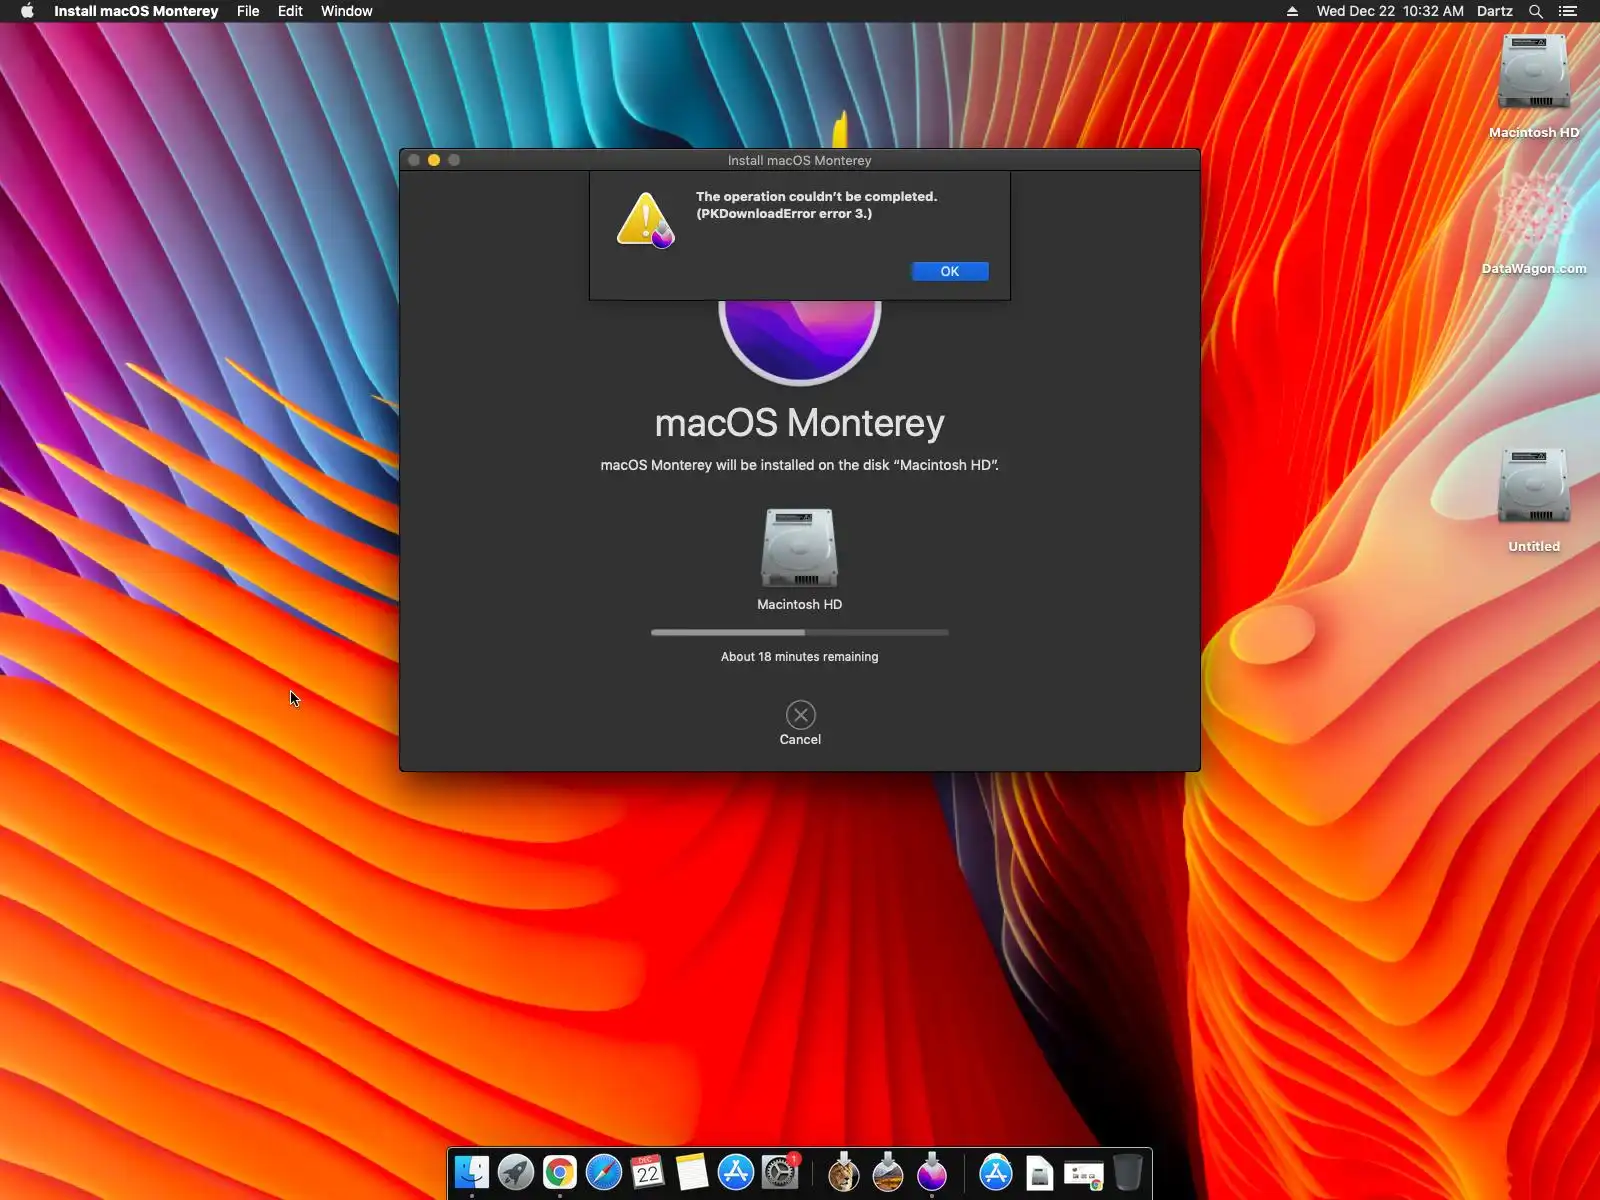1600x1200 pixels.
Task: Select the Untitled drive on the desktop
Action: point(1534,487)
